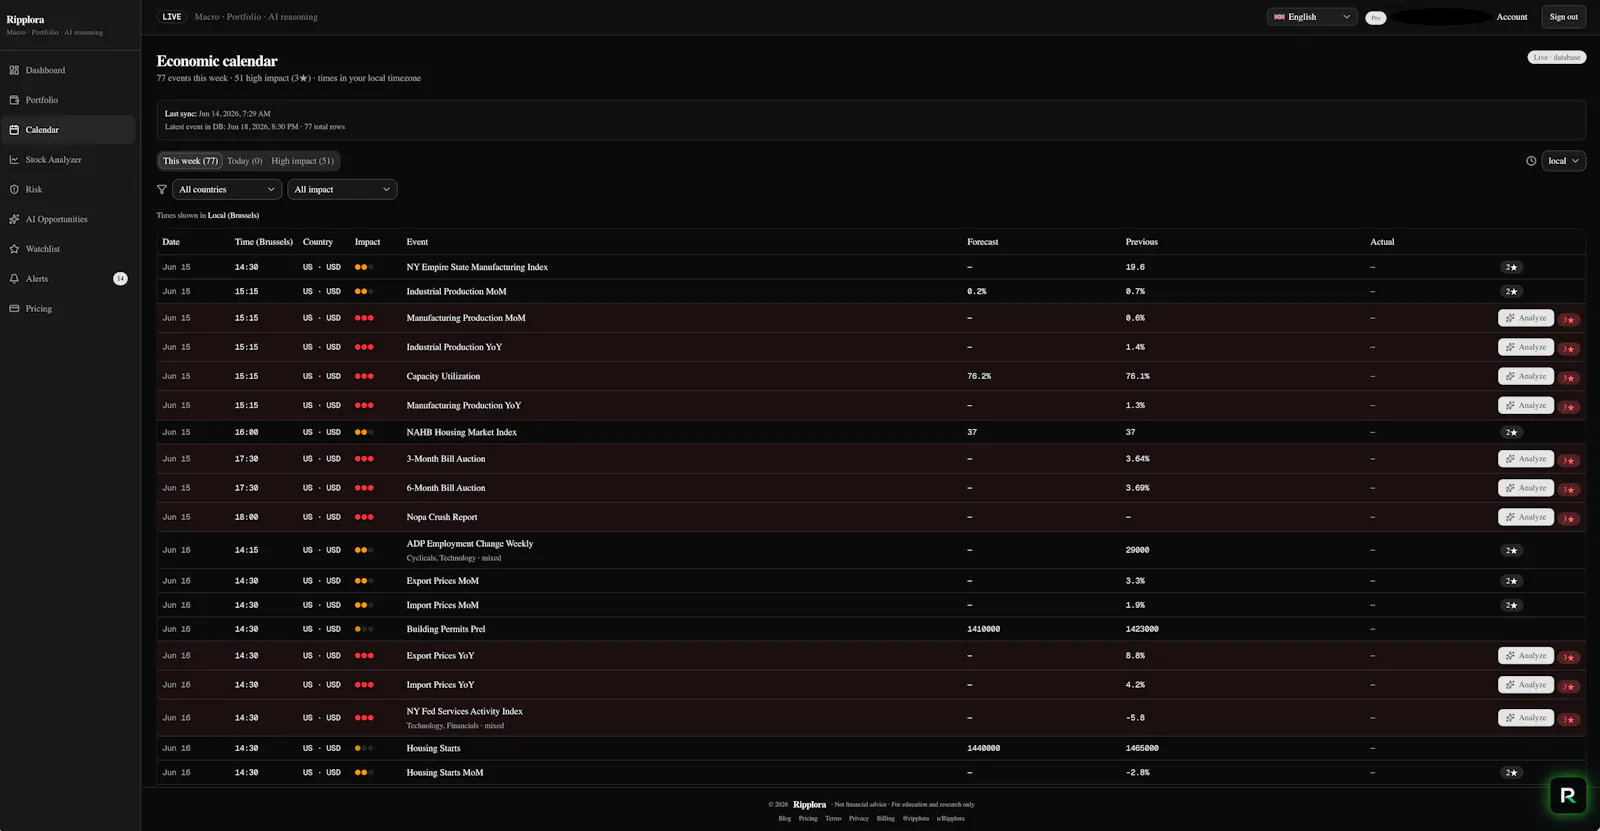Analyze Manufacturing Production YoY event
This screenshot has height=831, width=1600.
click(x=1526, y=405)
